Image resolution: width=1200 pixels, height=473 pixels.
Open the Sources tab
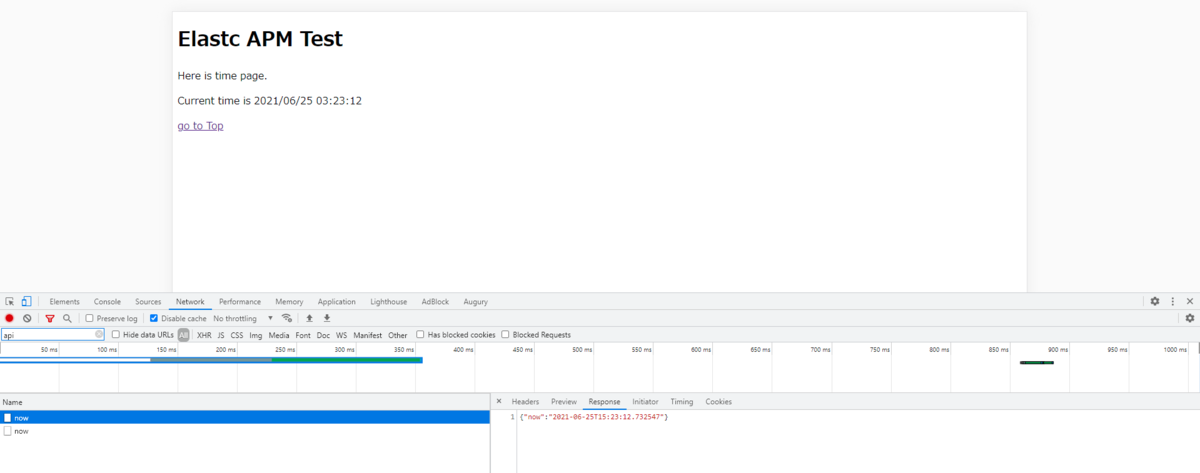pos(148,301)
